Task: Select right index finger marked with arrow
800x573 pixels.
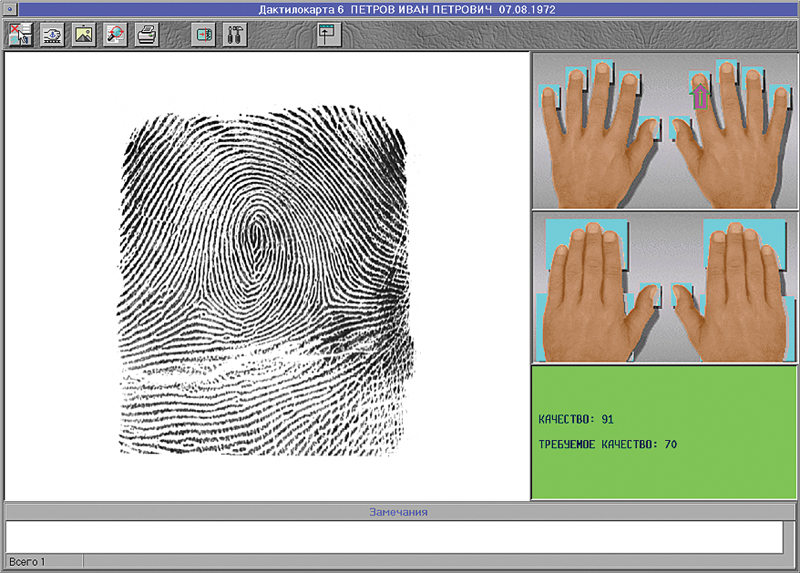Action: tap(700, 95)
